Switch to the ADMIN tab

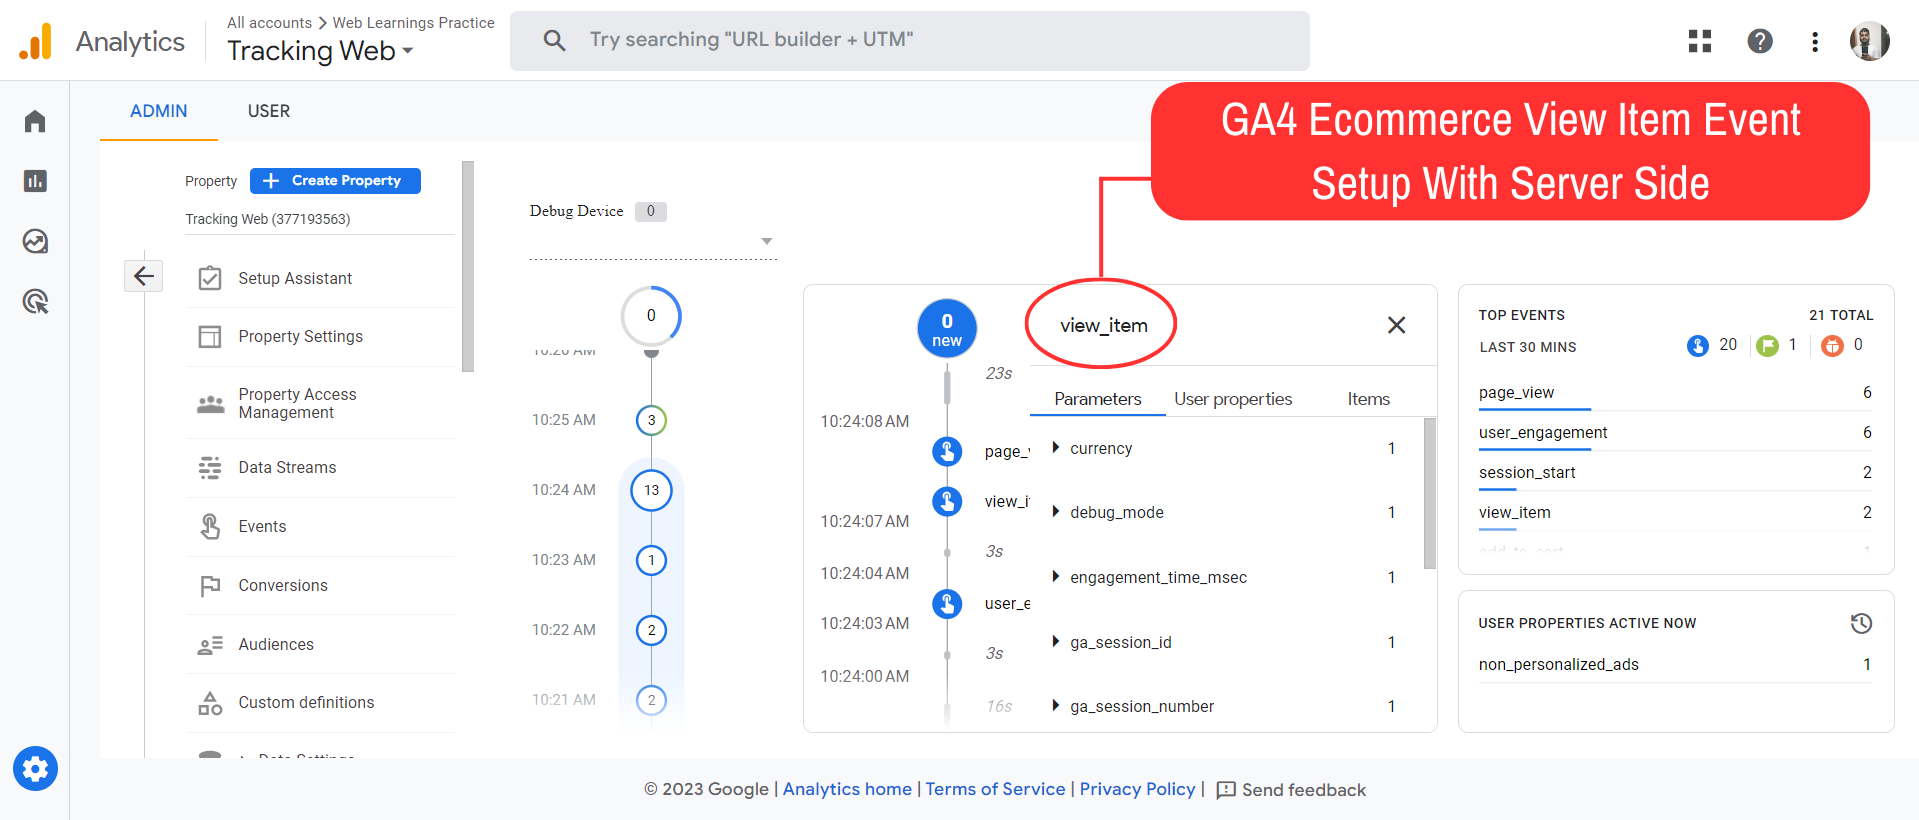pos(159,111)
